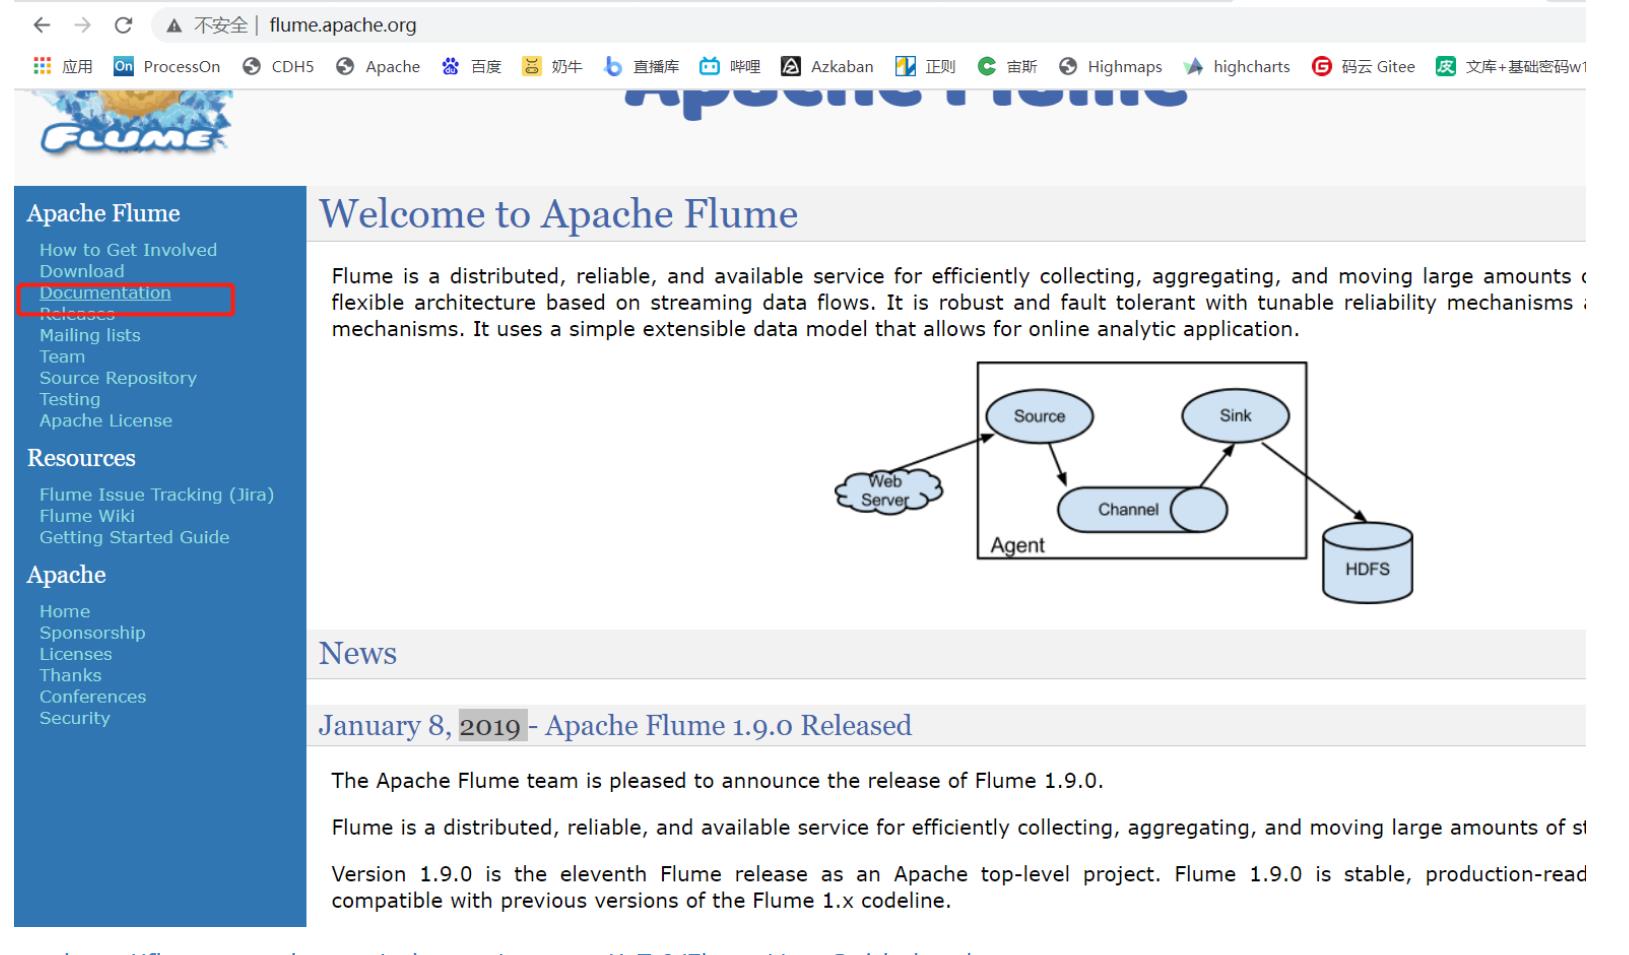Click the Apache Flume sidebar heading
The image size is (1629, 955).
click(104, 214)
